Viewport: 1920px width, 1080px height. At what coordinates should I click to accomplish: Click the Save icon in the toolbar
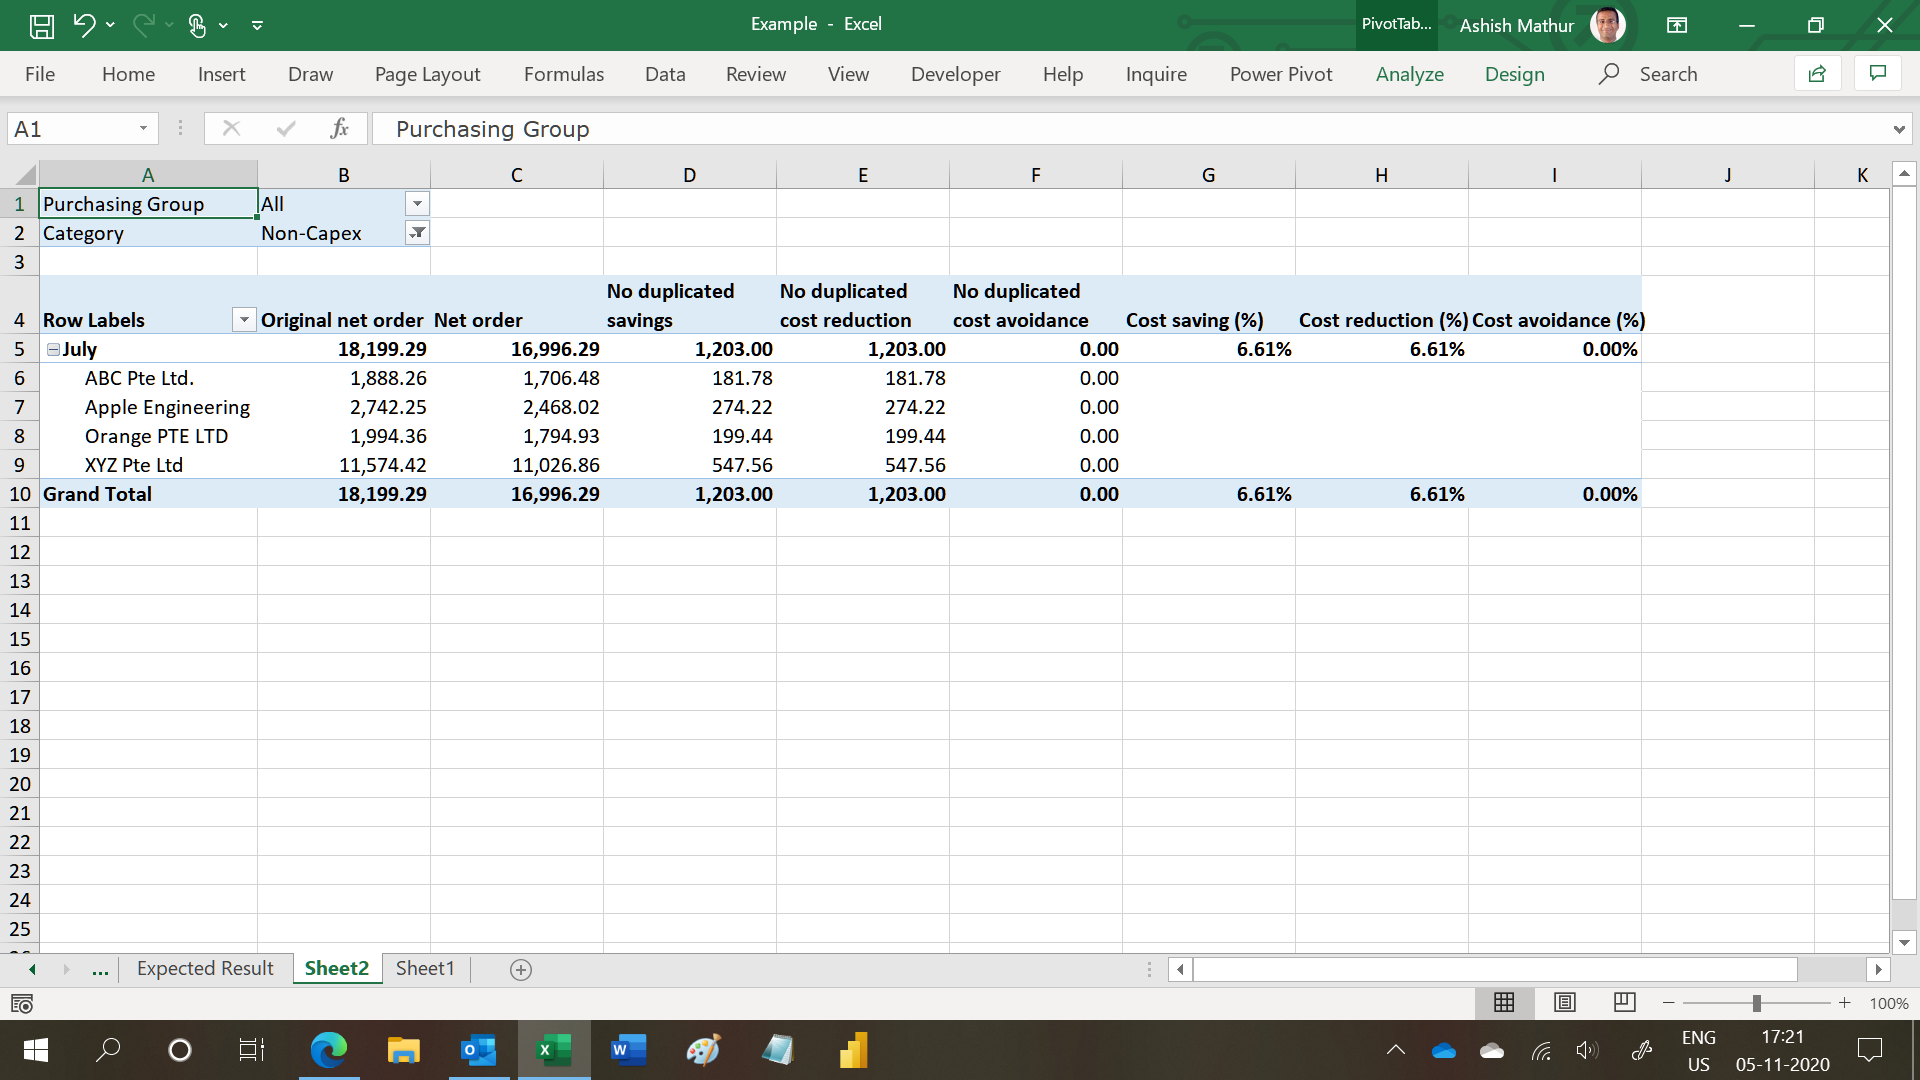tap(41, 24)
